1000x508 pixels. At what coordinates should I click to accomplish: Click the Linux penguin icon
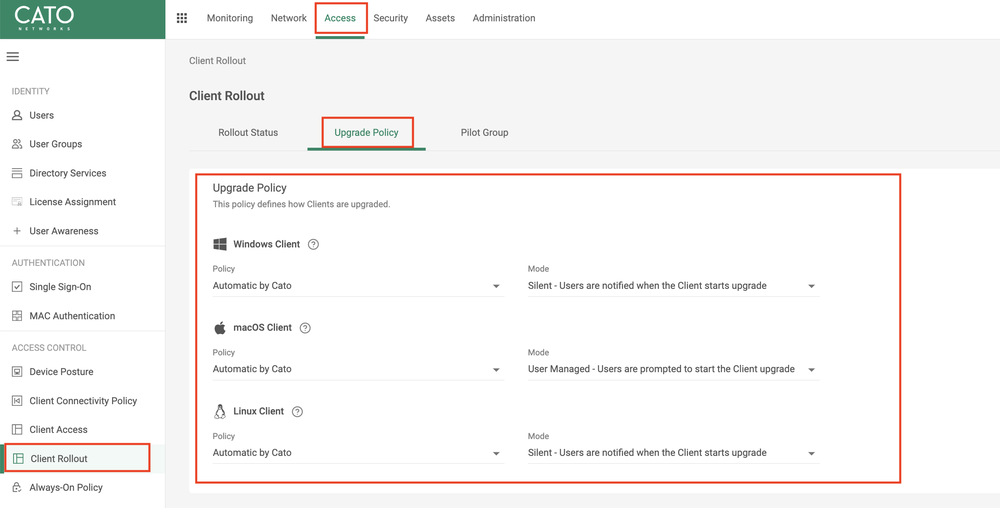(x=220, y=411)
